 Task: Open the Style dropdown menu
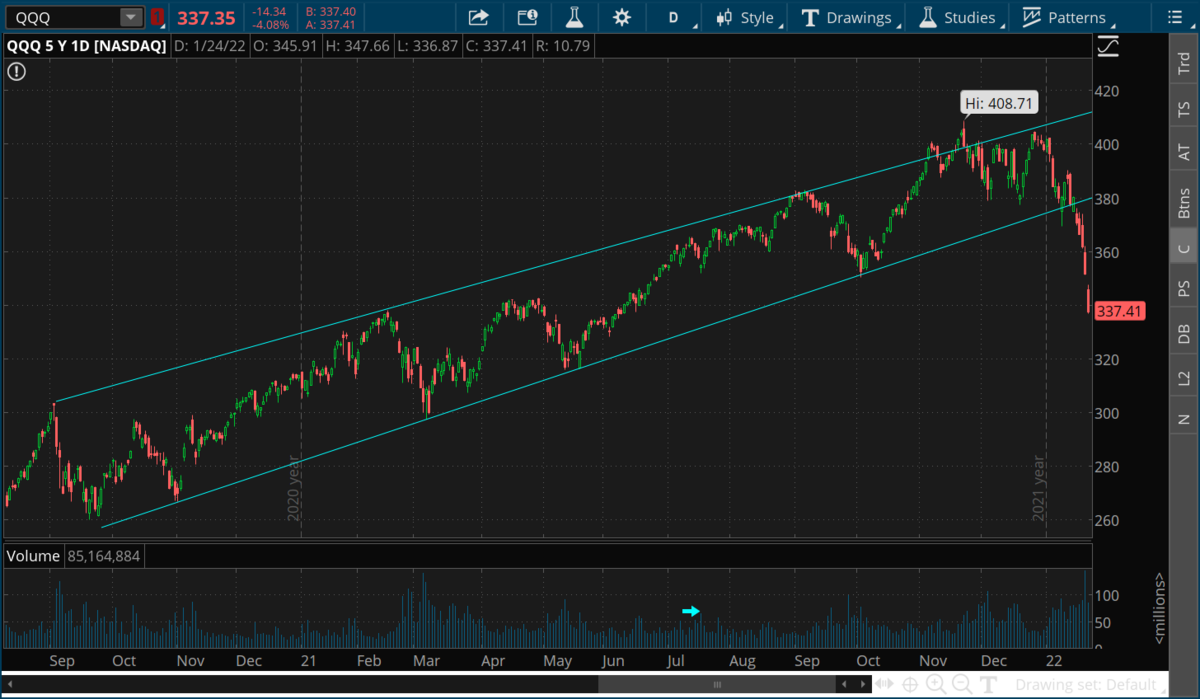pos(749,17)
